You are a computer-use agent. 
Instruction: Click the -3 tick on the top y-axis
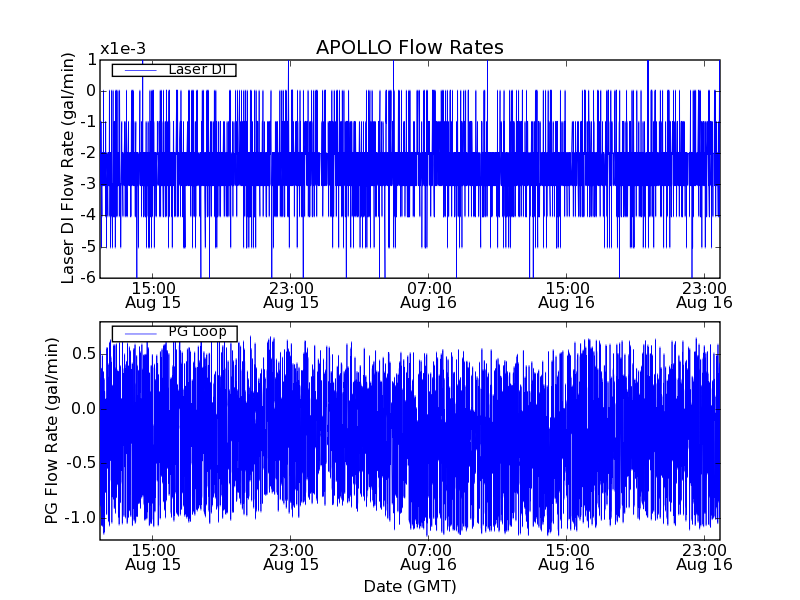click(x=88, y=184)
